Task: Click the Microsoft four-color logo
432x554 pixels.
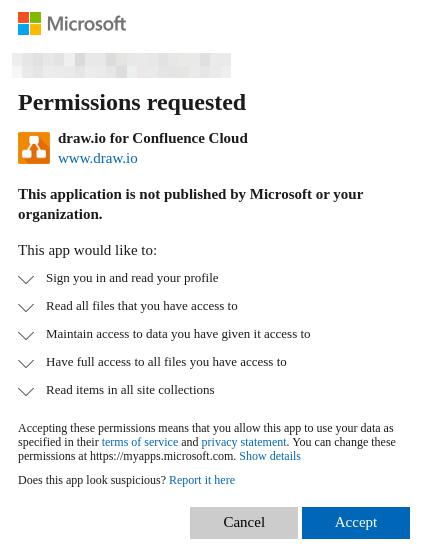Action: [x=29, y=24]
